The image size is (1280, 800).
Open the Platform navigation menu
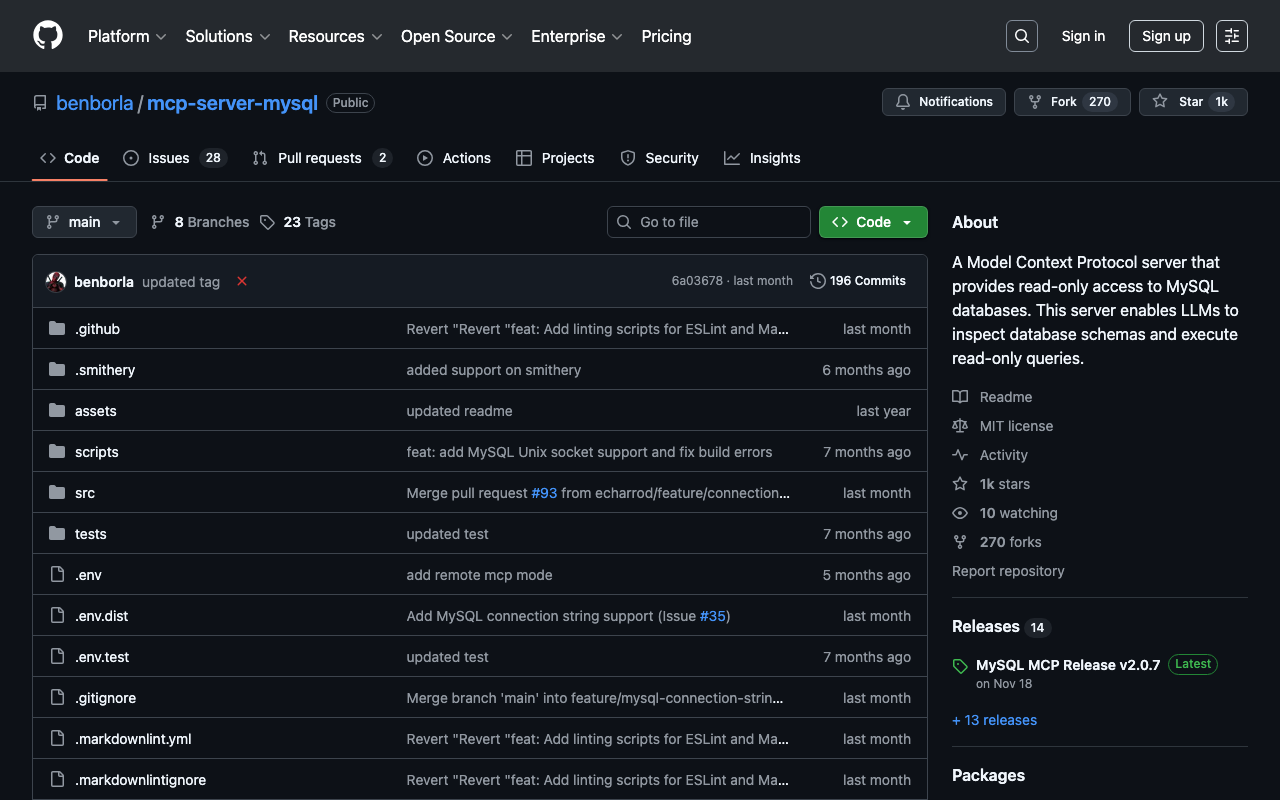[x=127, y=36]
